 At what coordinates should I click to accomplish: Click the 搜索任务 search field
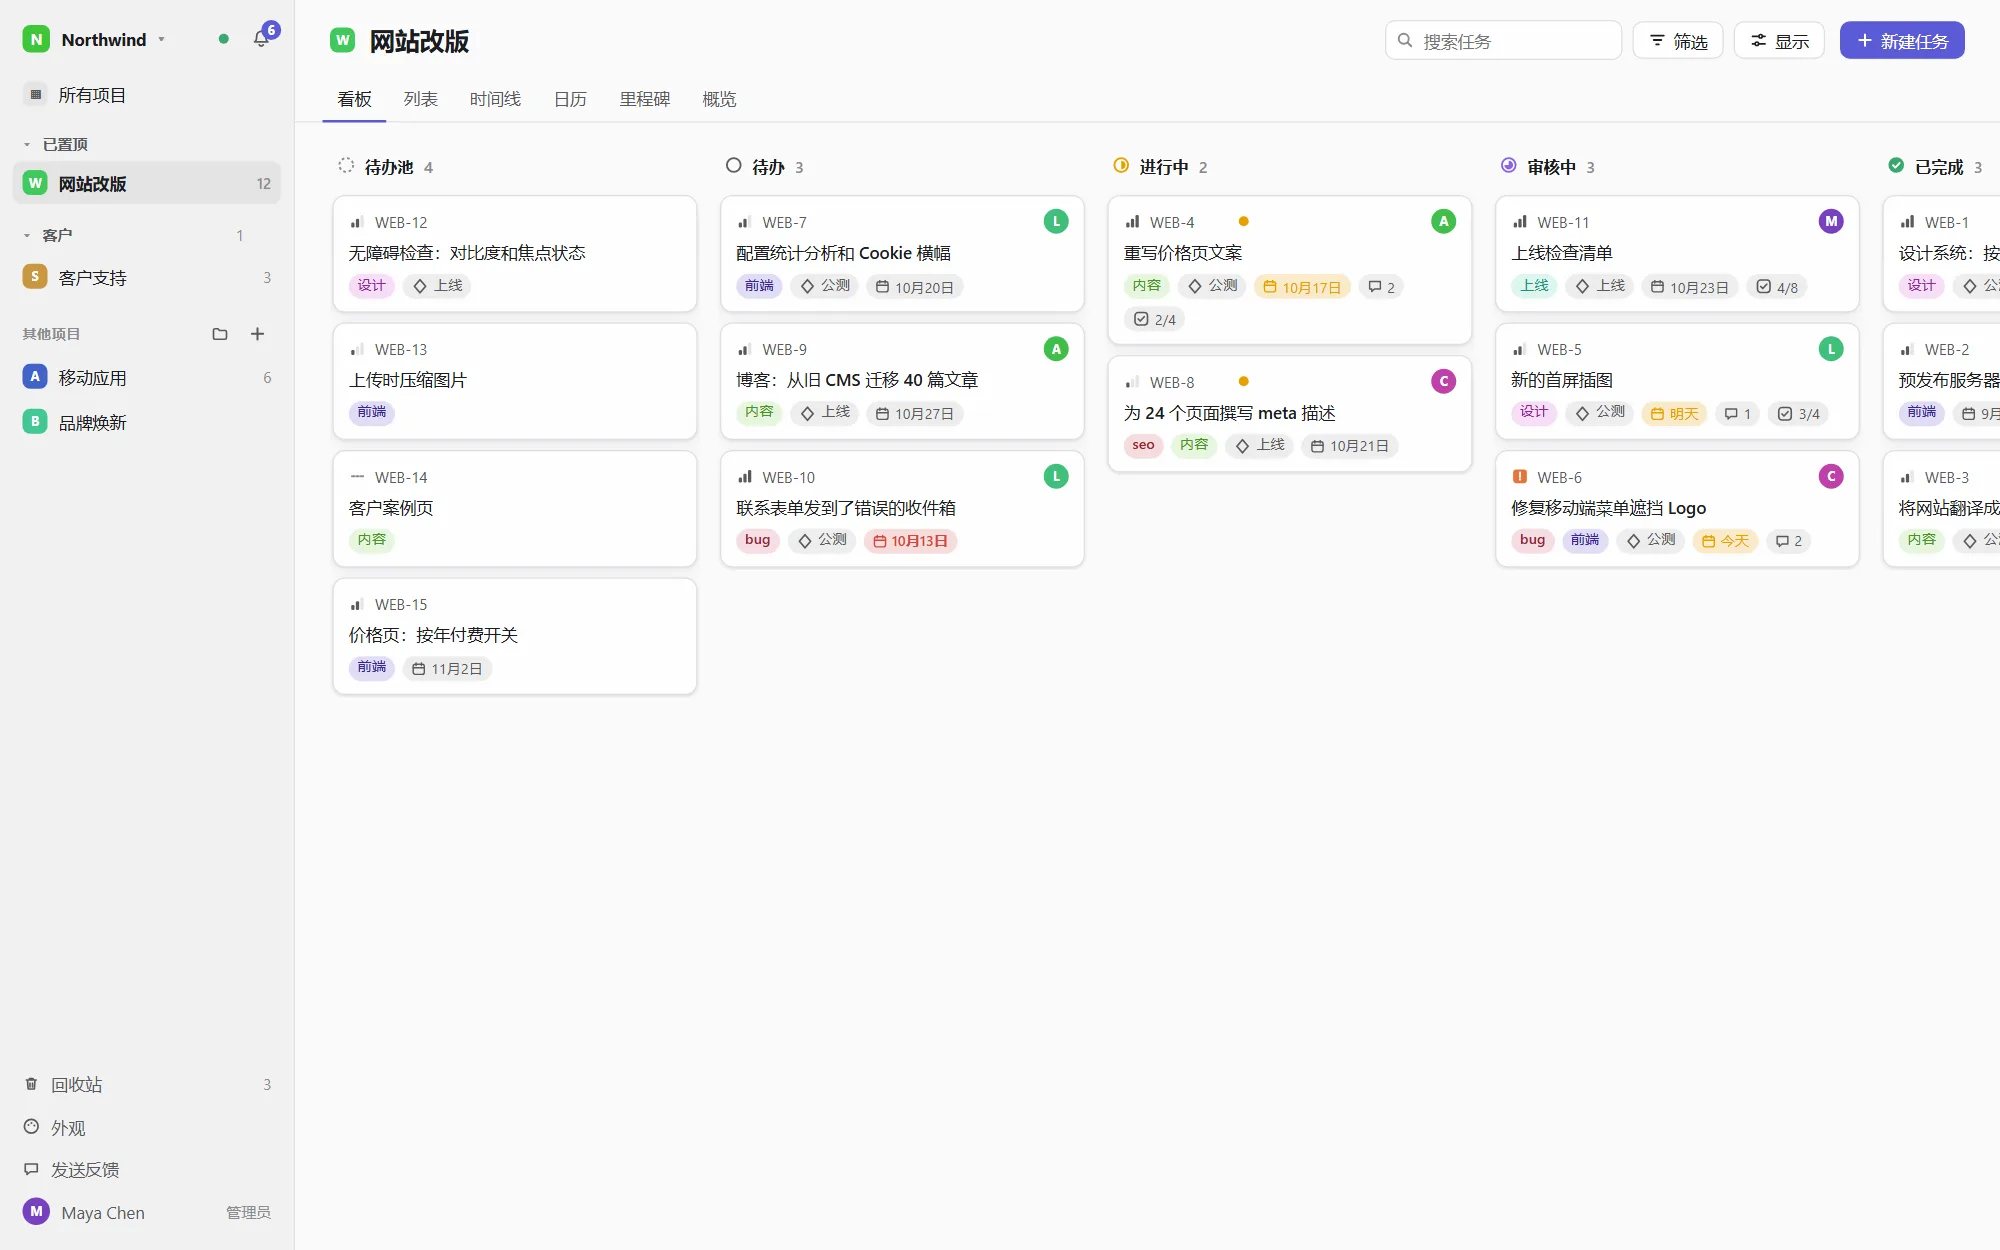1503,41
